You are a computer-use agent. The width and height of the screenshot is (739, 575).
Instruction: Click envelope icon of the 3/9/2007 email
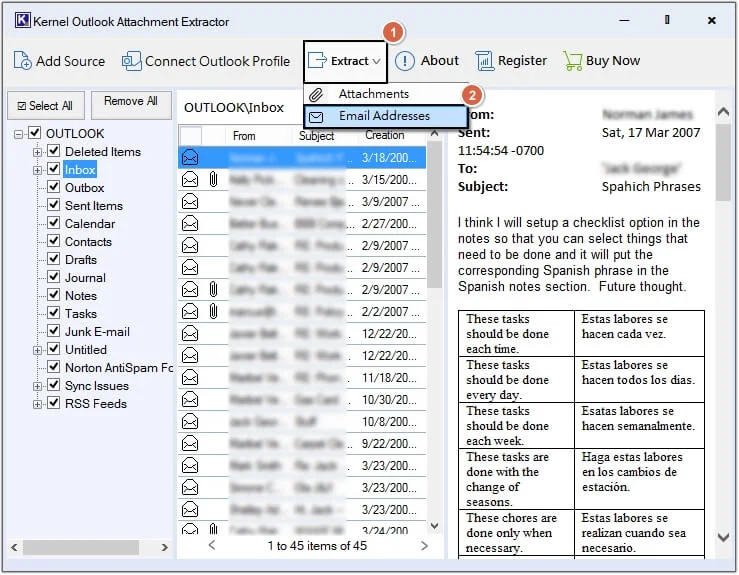tap(190, 202)
